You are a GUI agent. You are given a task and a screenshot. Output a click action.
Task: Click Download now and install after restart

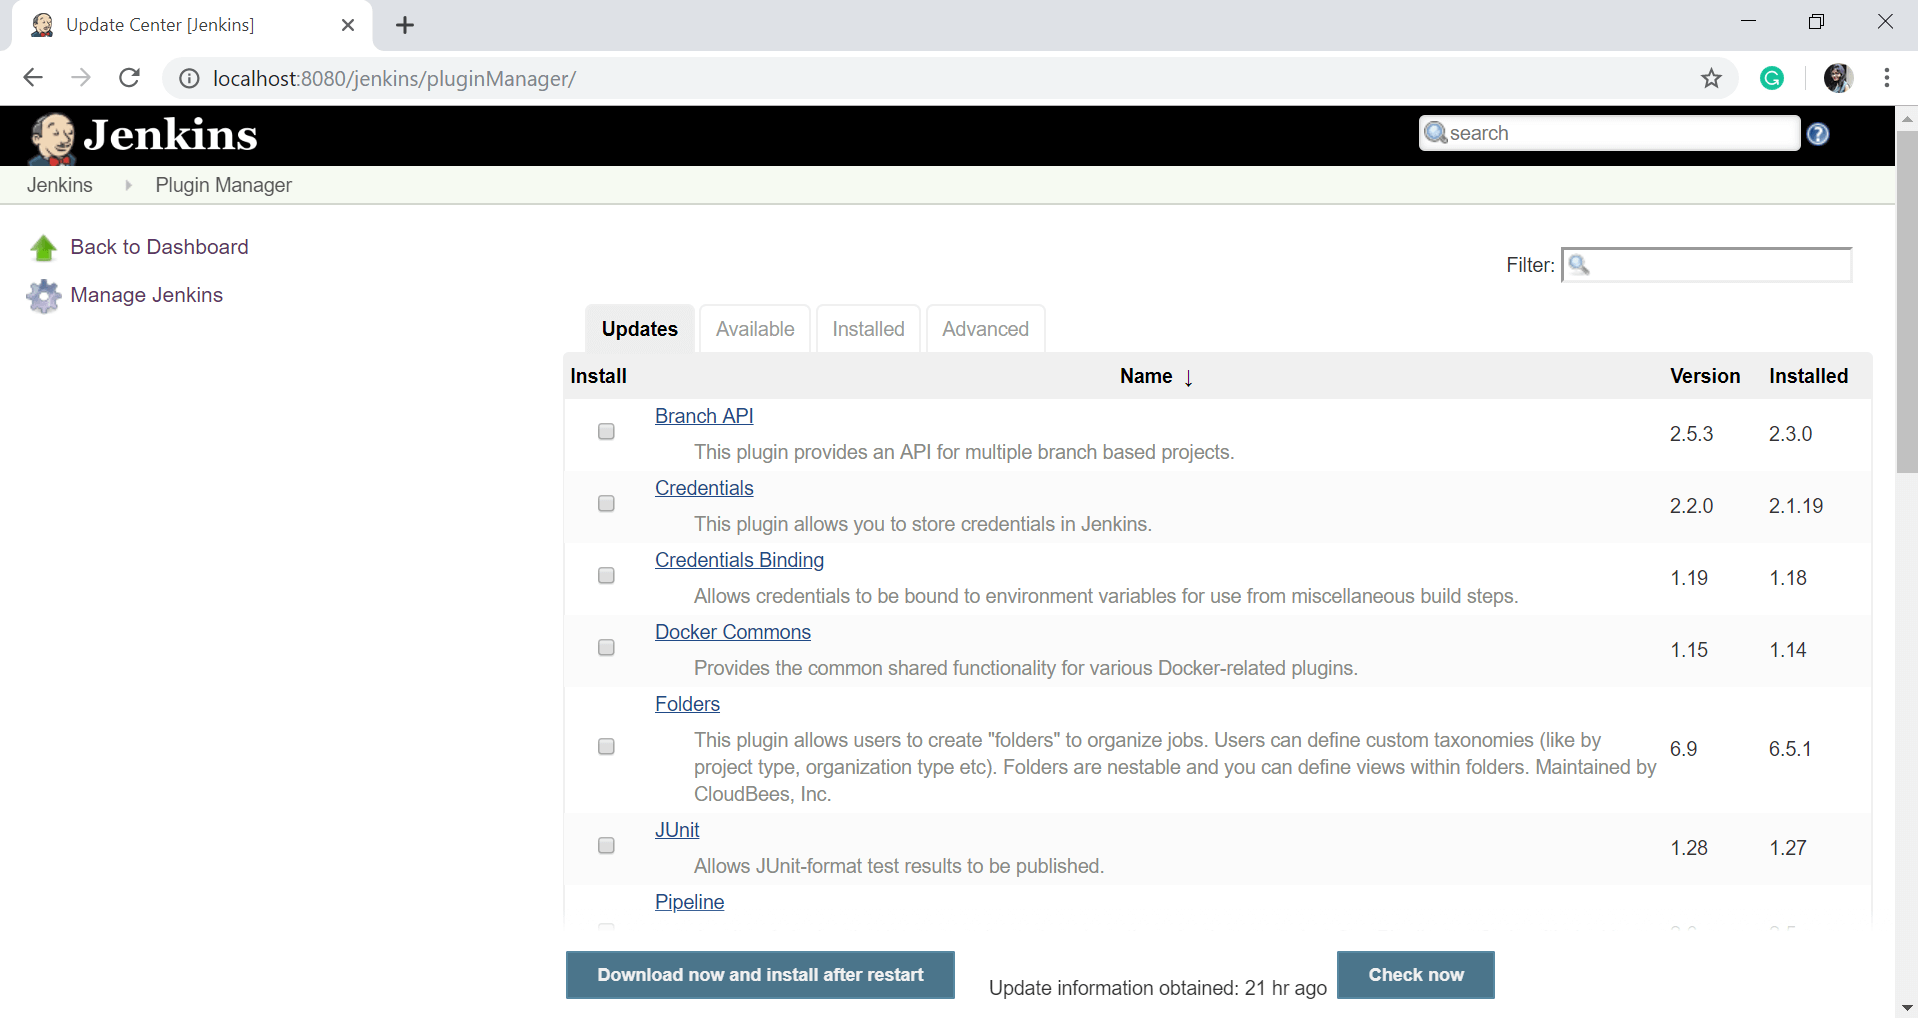(760, 975)
